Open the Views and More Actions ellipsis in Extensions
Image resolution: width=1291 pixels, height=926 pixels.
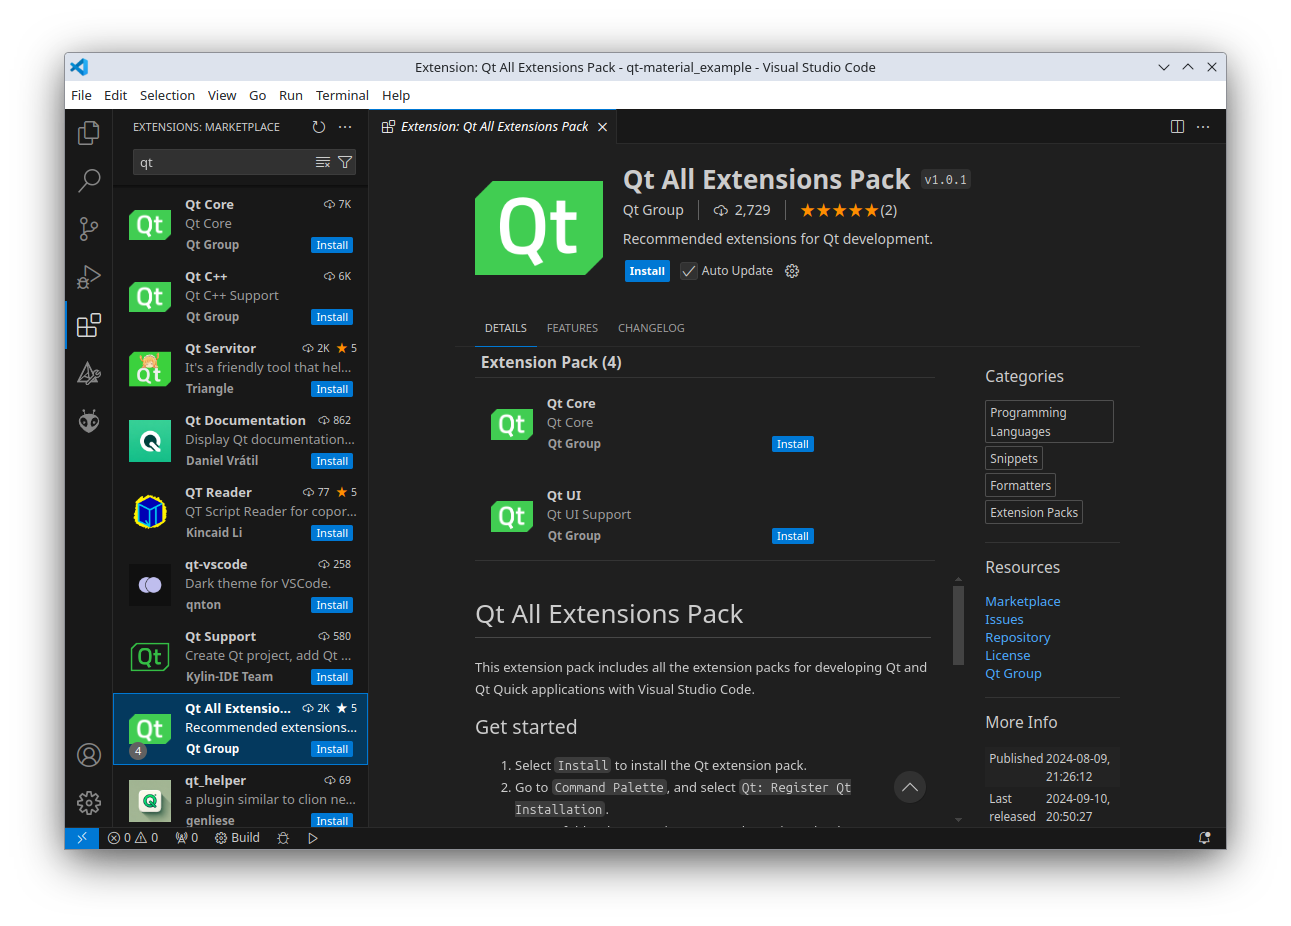point(345,127)
